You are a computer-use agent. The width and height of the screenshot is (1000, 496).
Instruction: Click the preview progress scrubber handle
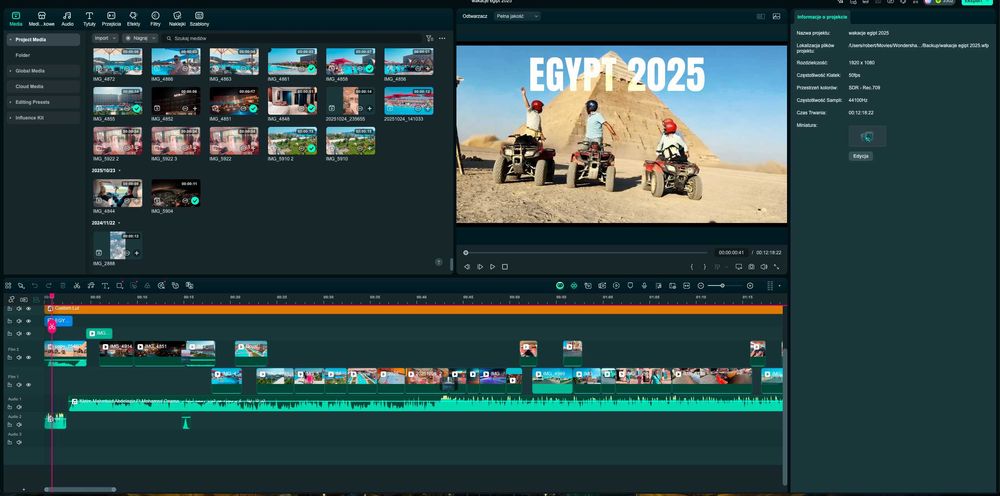coord(466,252)
